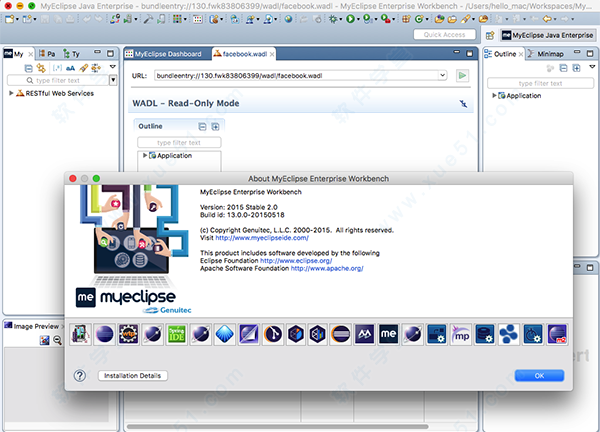Click the Installation Details button
Screen dimensions: 600x432
pos(132,376)
